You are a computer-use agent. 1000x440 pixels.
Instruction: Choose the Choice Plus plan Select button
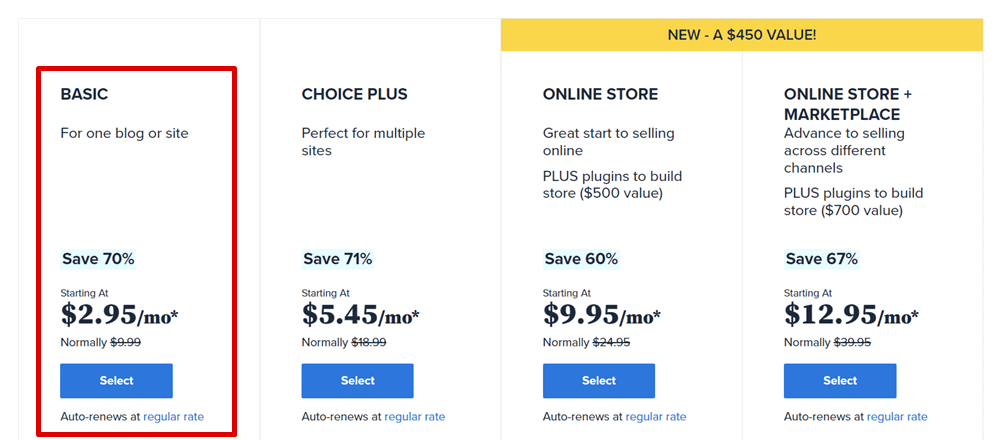357,381
